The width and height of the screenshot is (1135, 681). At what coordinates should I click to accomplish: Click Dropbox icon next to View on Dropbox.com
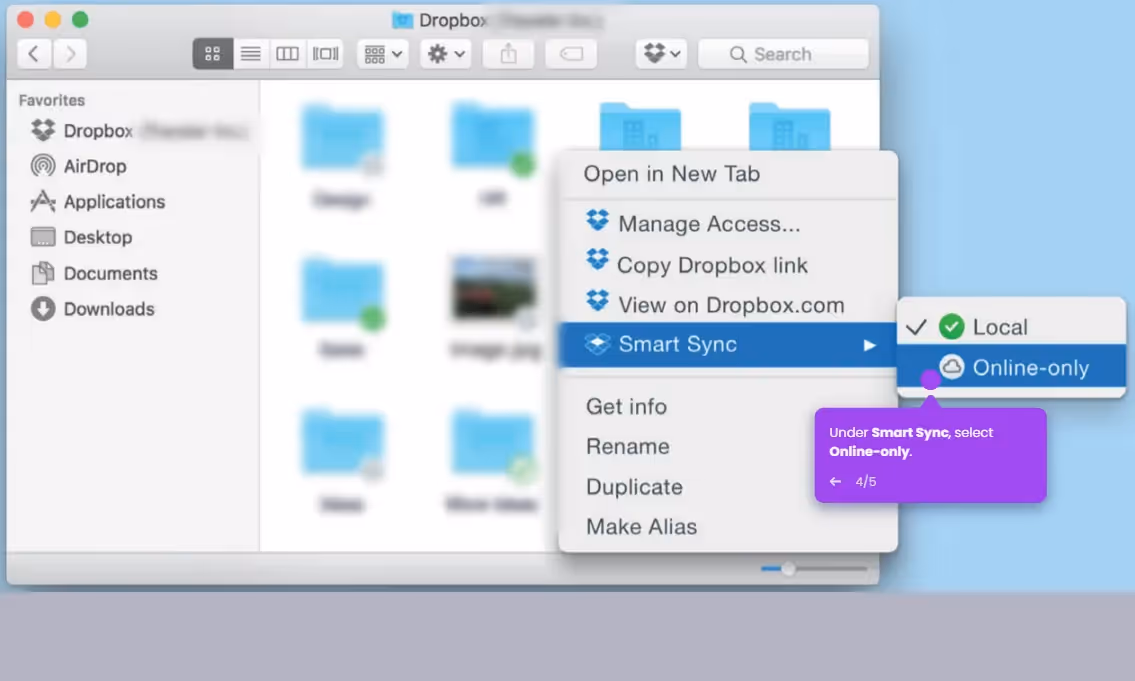click(597, 300)
